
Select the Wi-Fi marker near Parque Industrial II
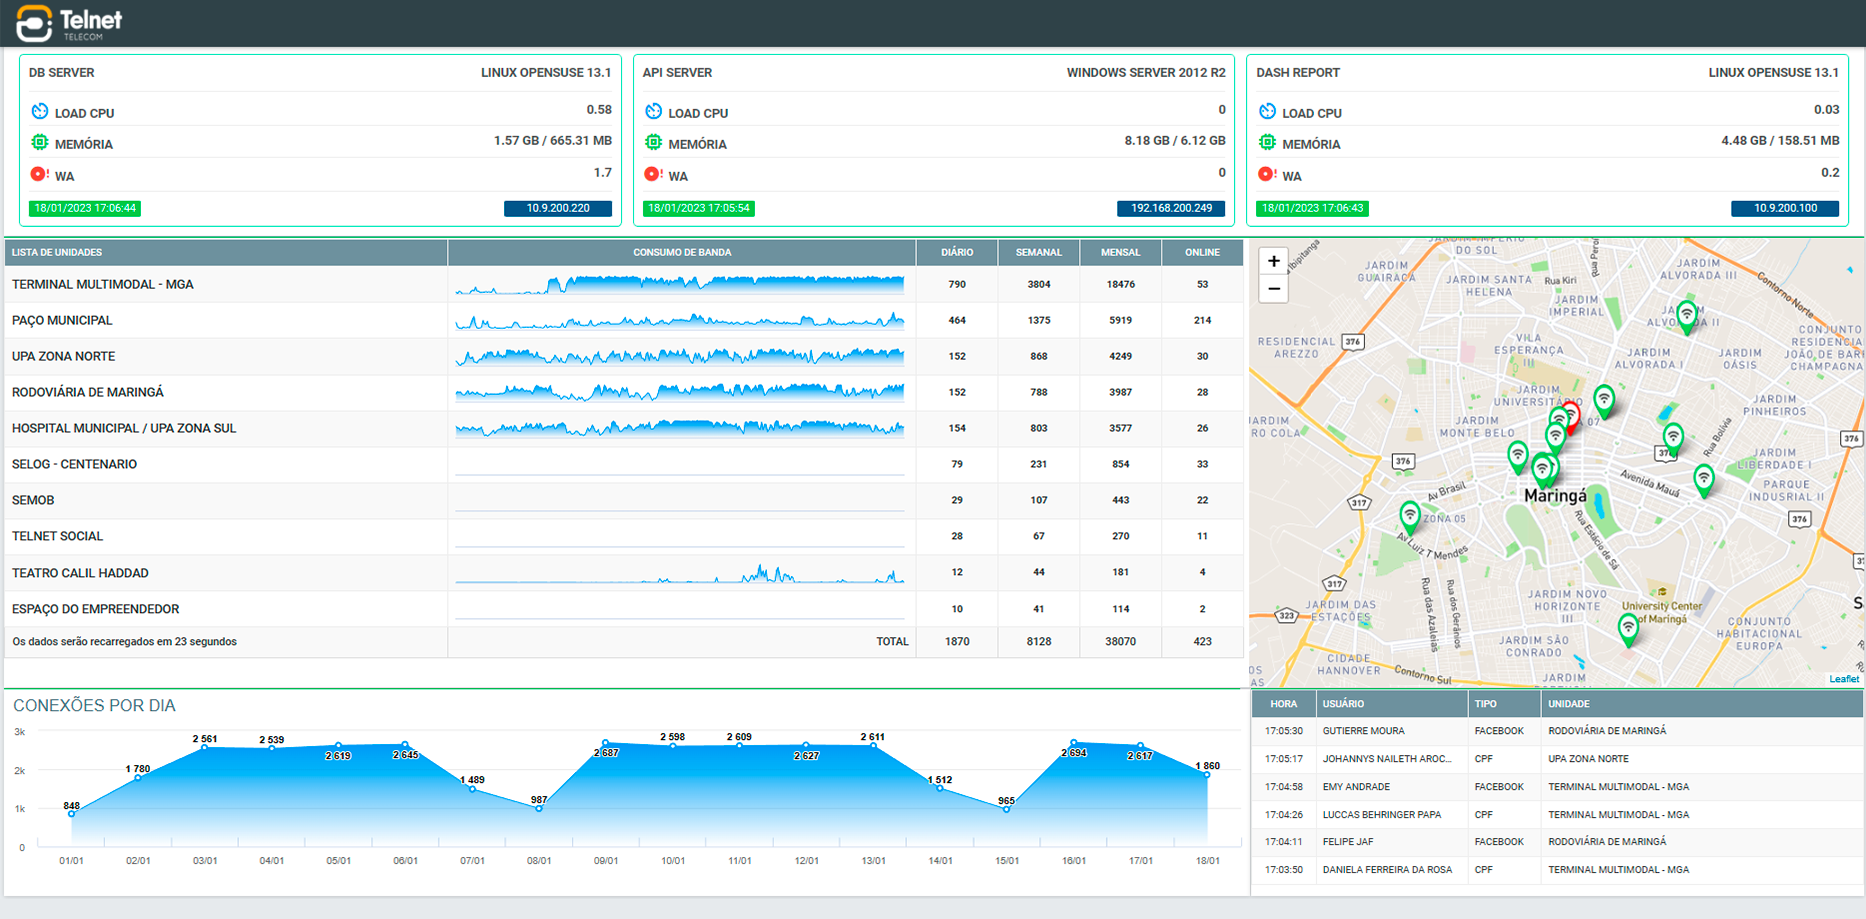[x=1704, y=481]
